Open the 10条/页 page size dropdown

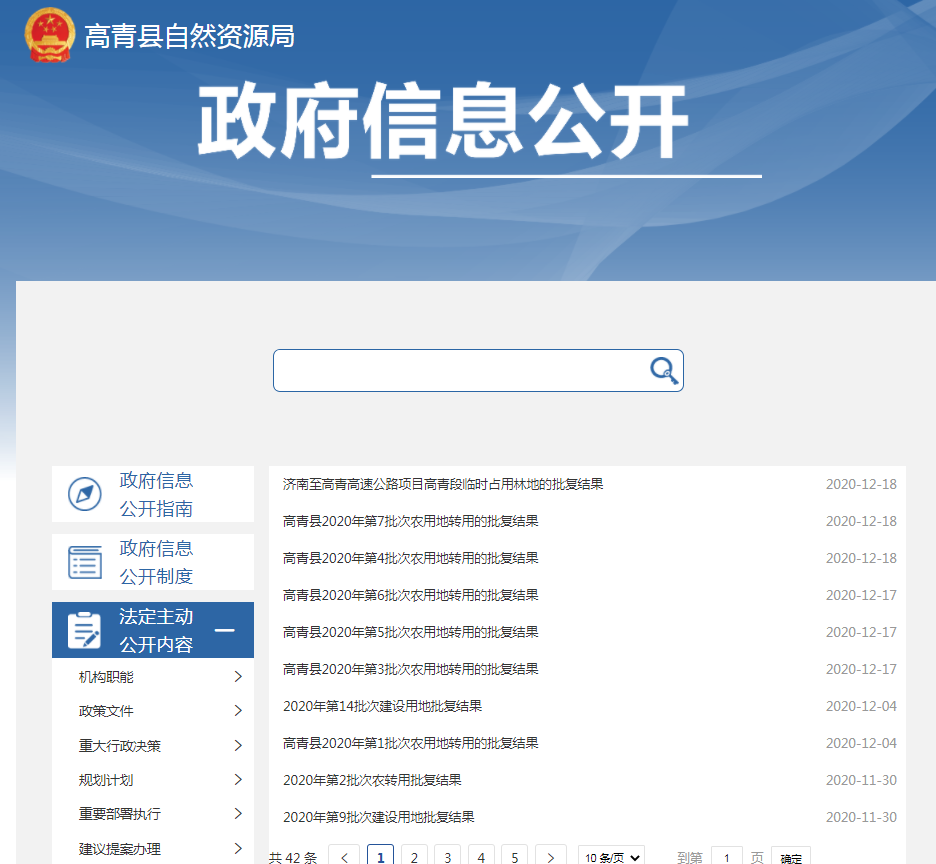(x=611, y=857)
